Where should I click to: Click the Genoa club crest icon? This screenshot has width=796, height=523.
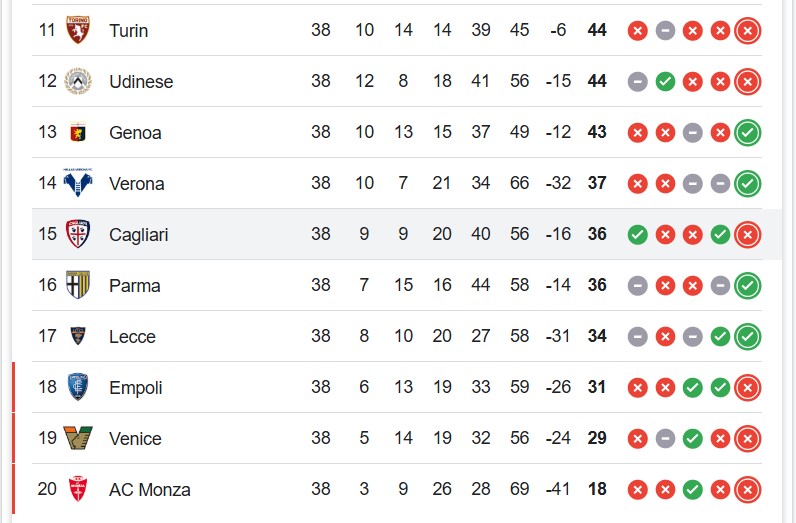78,132
